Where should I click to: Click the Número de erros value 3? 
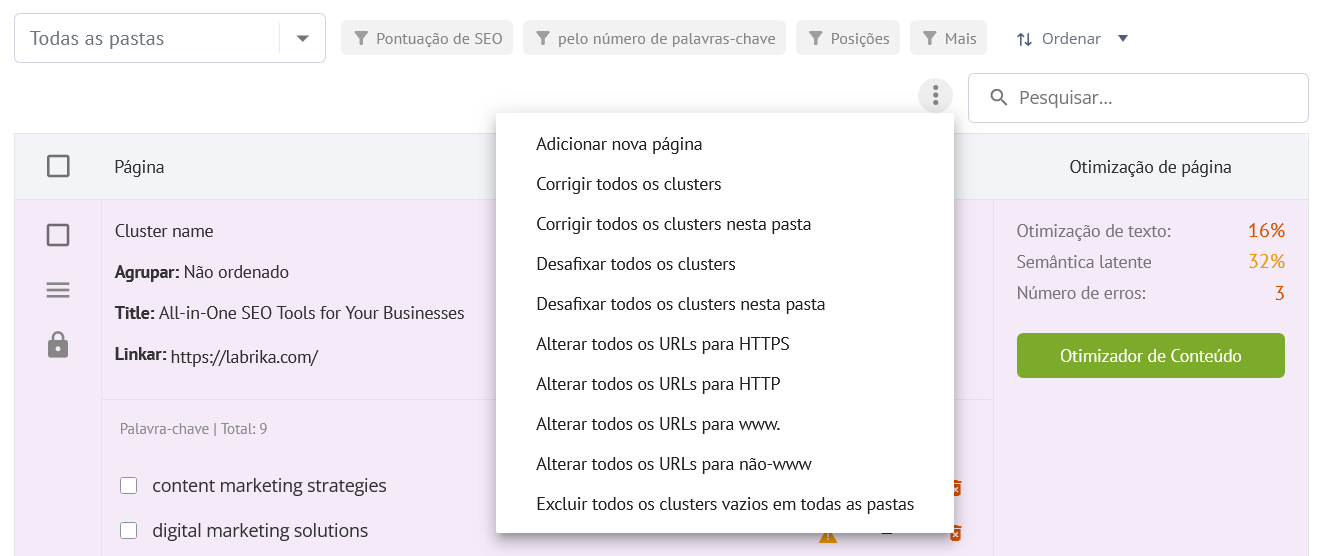[x=1279, y=293]
